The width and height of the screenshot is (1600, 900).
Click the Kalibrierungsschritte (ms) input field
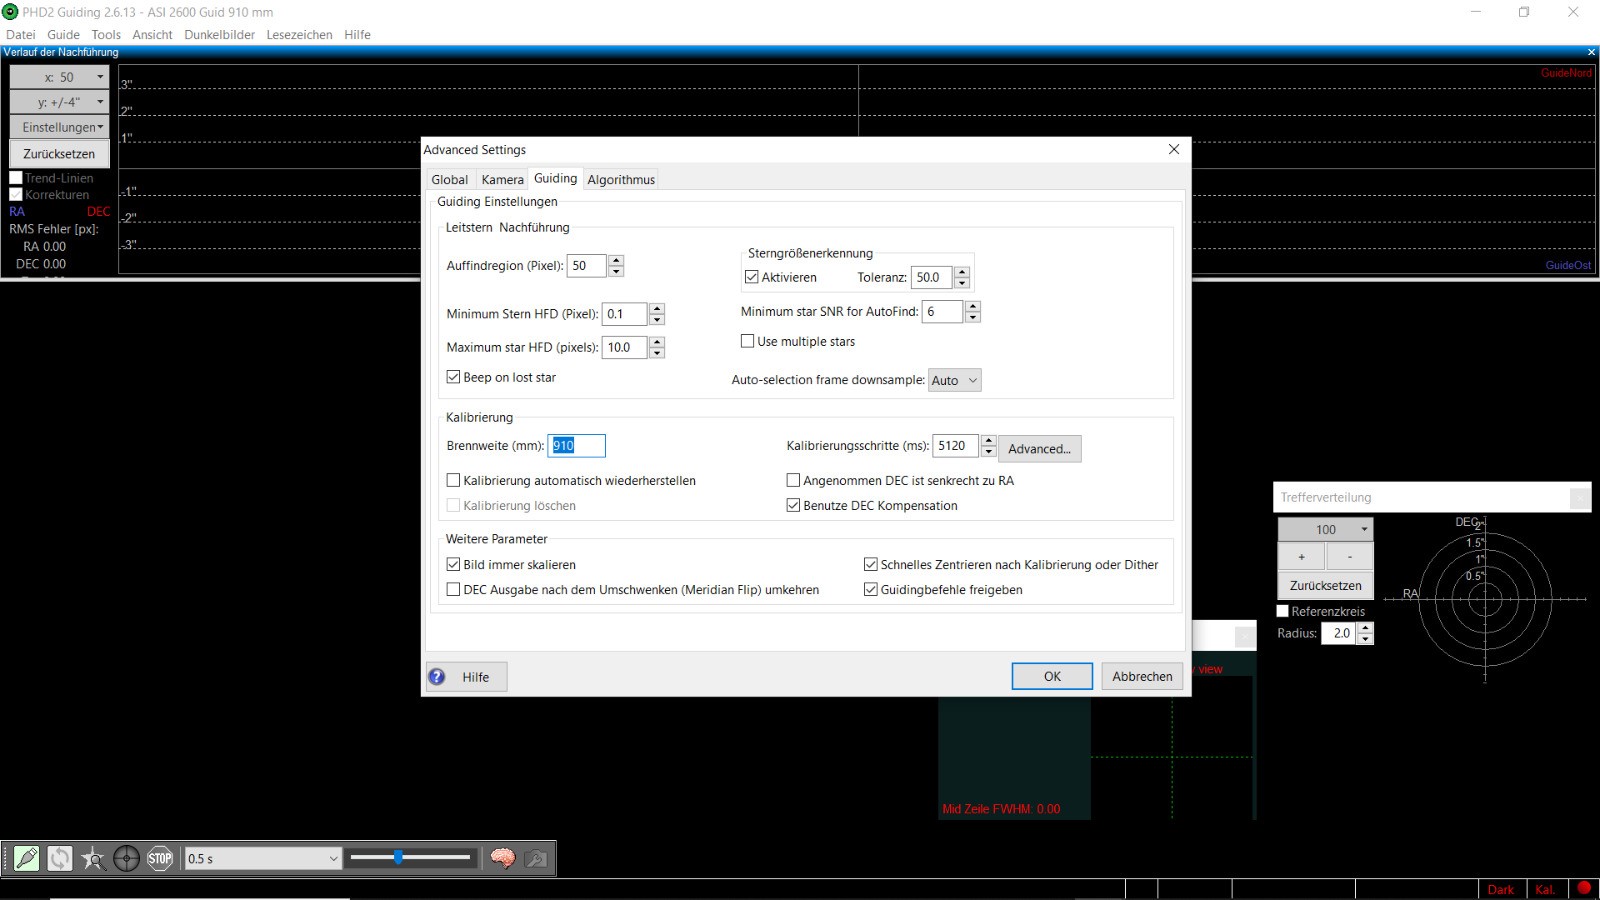[x=957, y=446]
